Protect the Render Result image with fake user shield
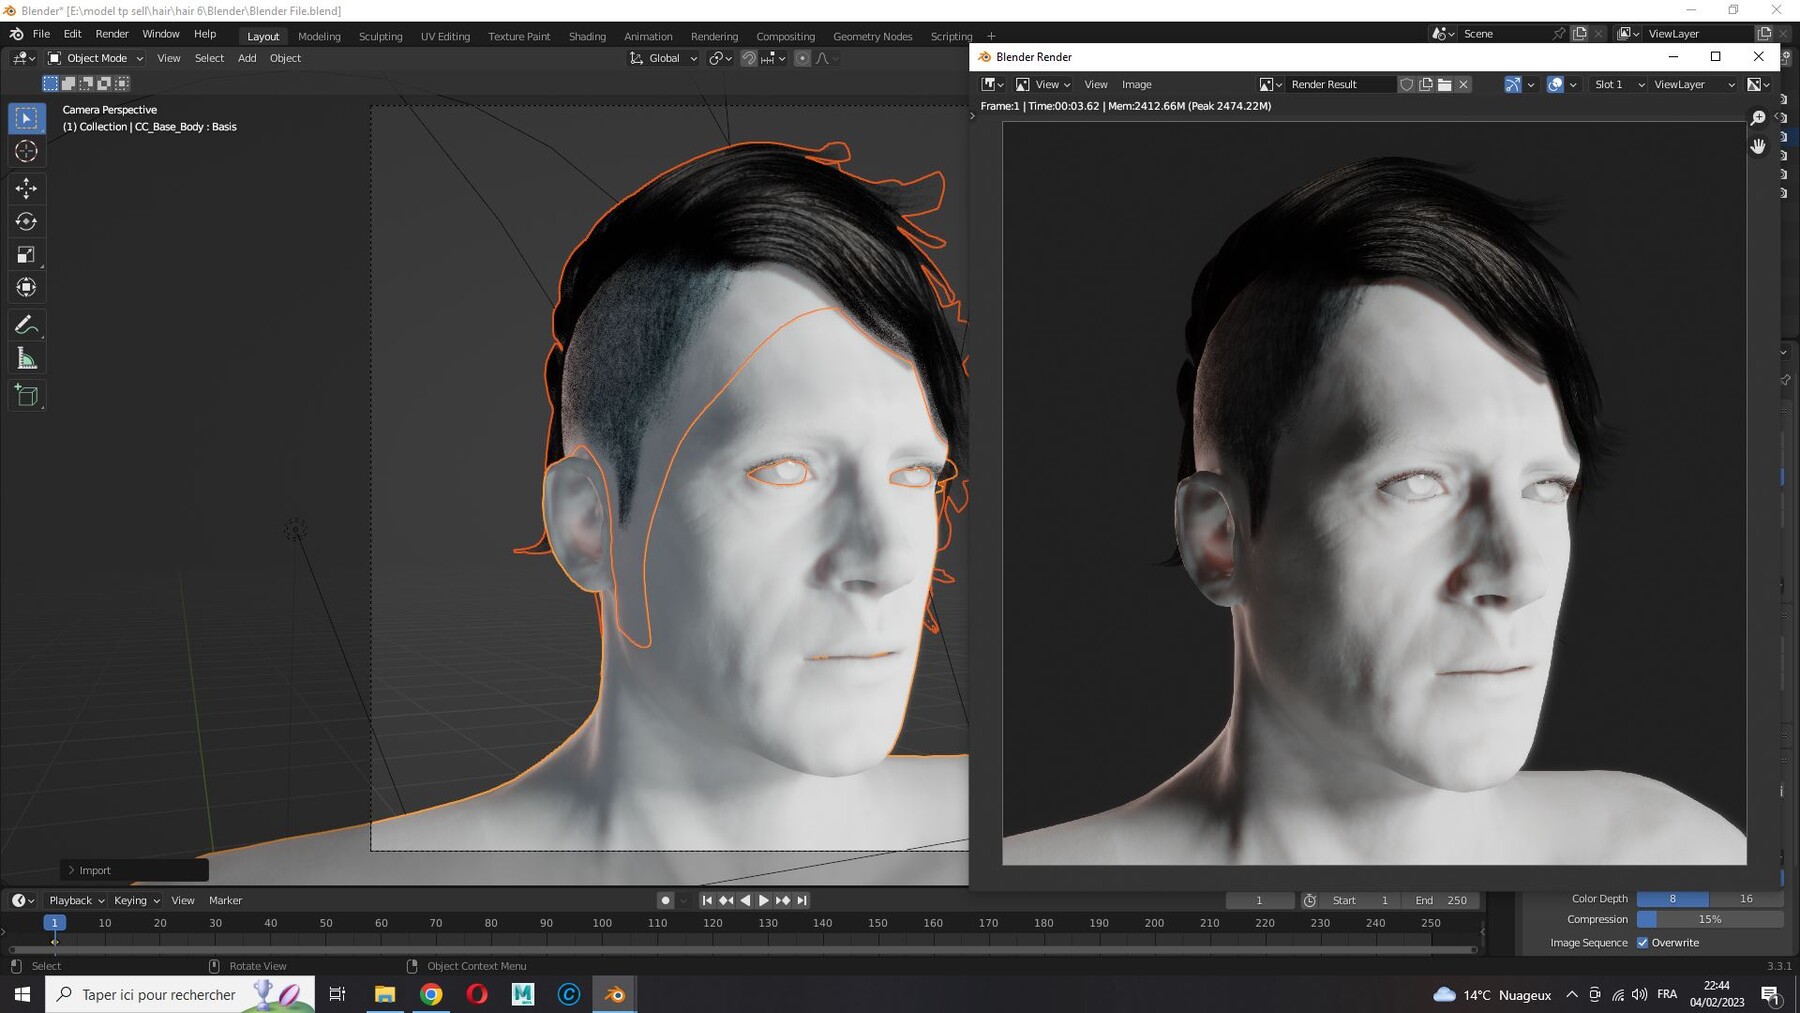Screen dimensions: 1800x1013 tap(1407, 85)
